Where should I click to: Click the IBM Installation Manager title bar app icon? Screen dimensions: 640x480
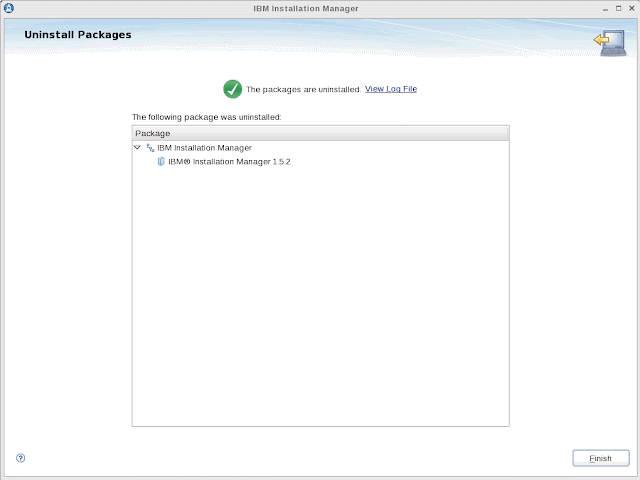coord(9,8)
